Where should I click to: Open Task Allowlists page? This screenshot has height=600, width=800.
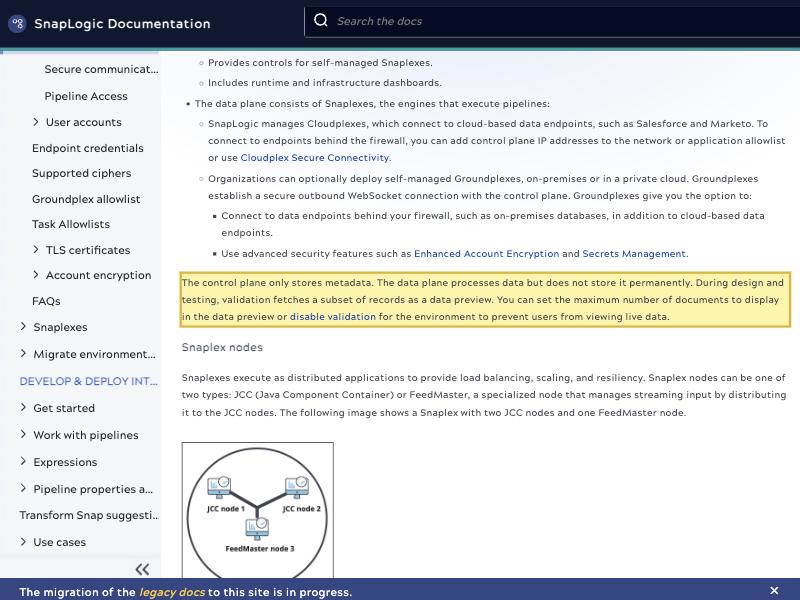pos(70,224)
